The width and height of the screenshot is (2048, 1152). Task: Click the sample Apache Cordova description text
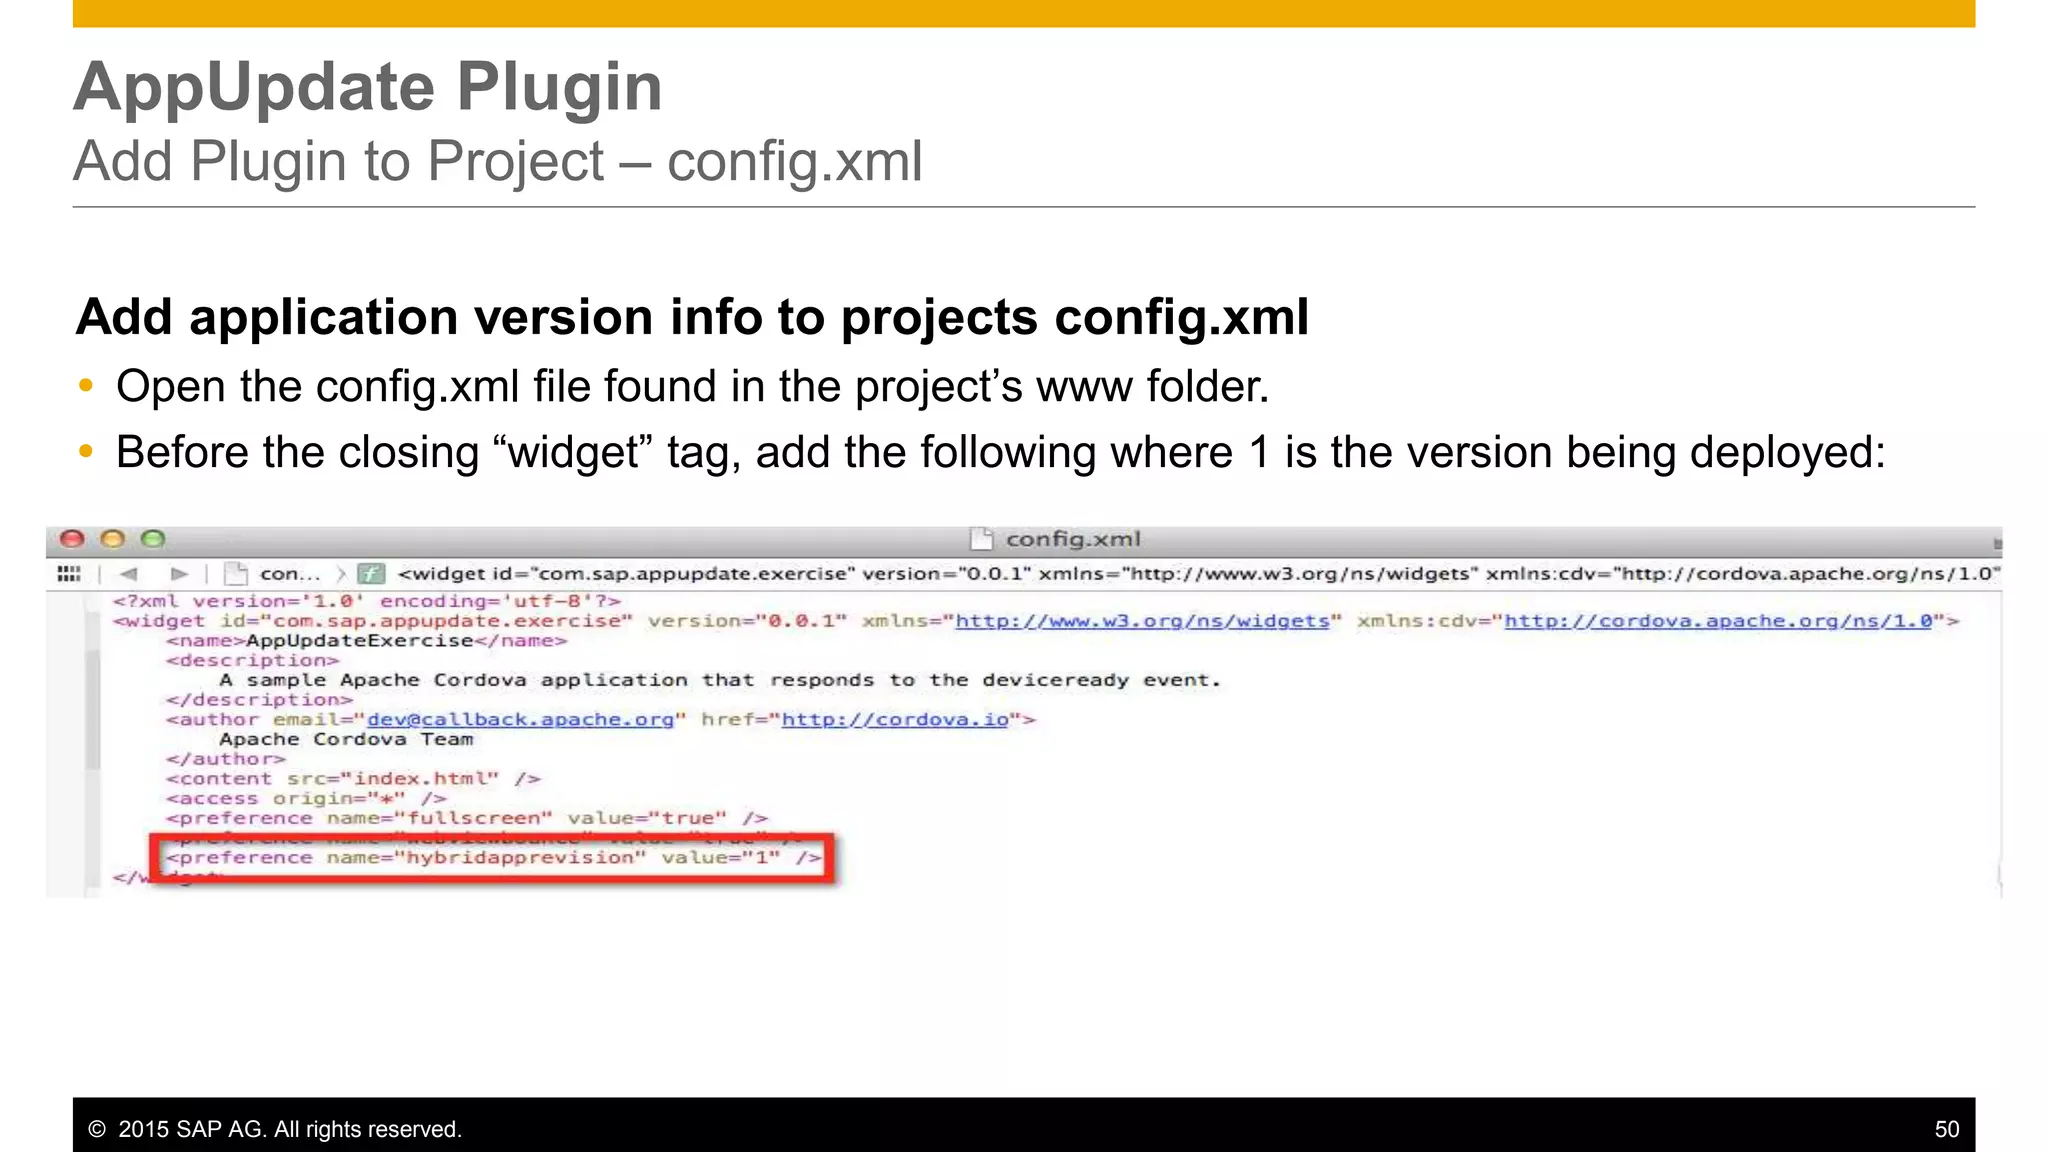(720, 680)
